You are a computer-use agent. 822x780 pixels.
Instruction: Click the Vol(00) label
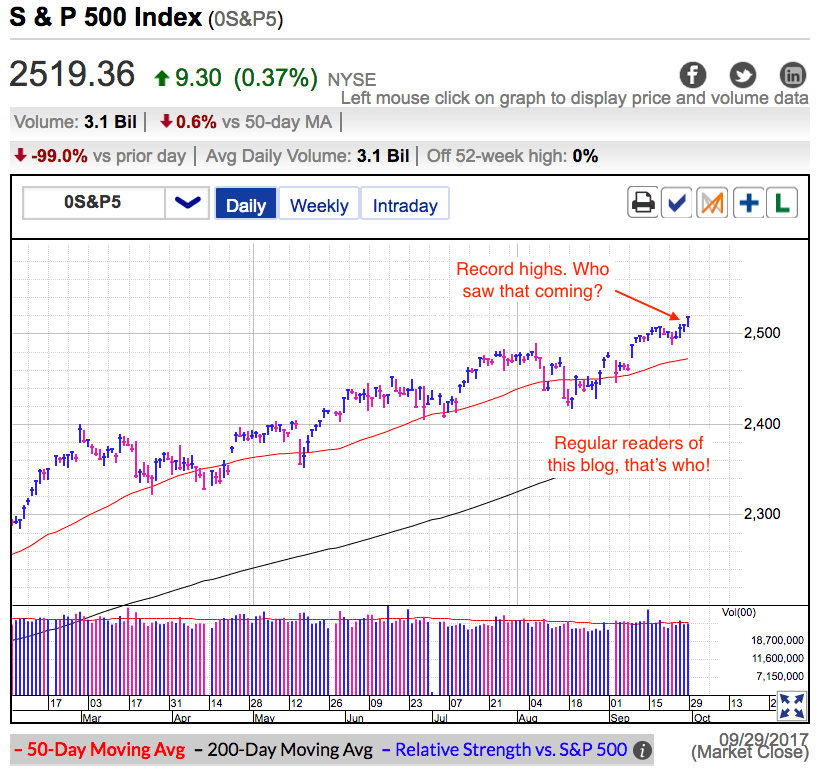coord(739,612)
